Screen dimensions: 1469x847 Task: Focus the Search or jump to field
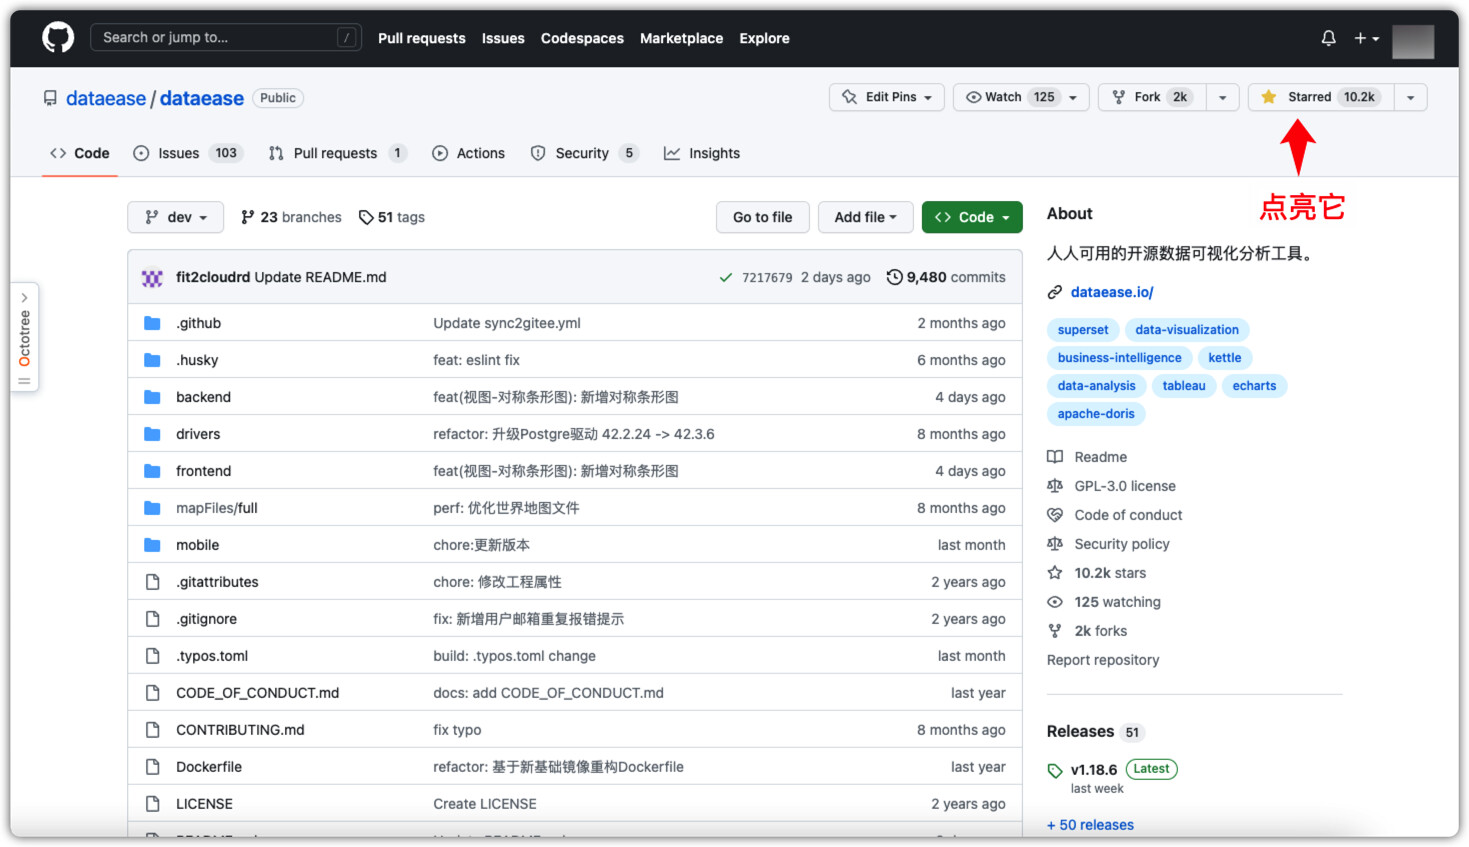[225, 38]
